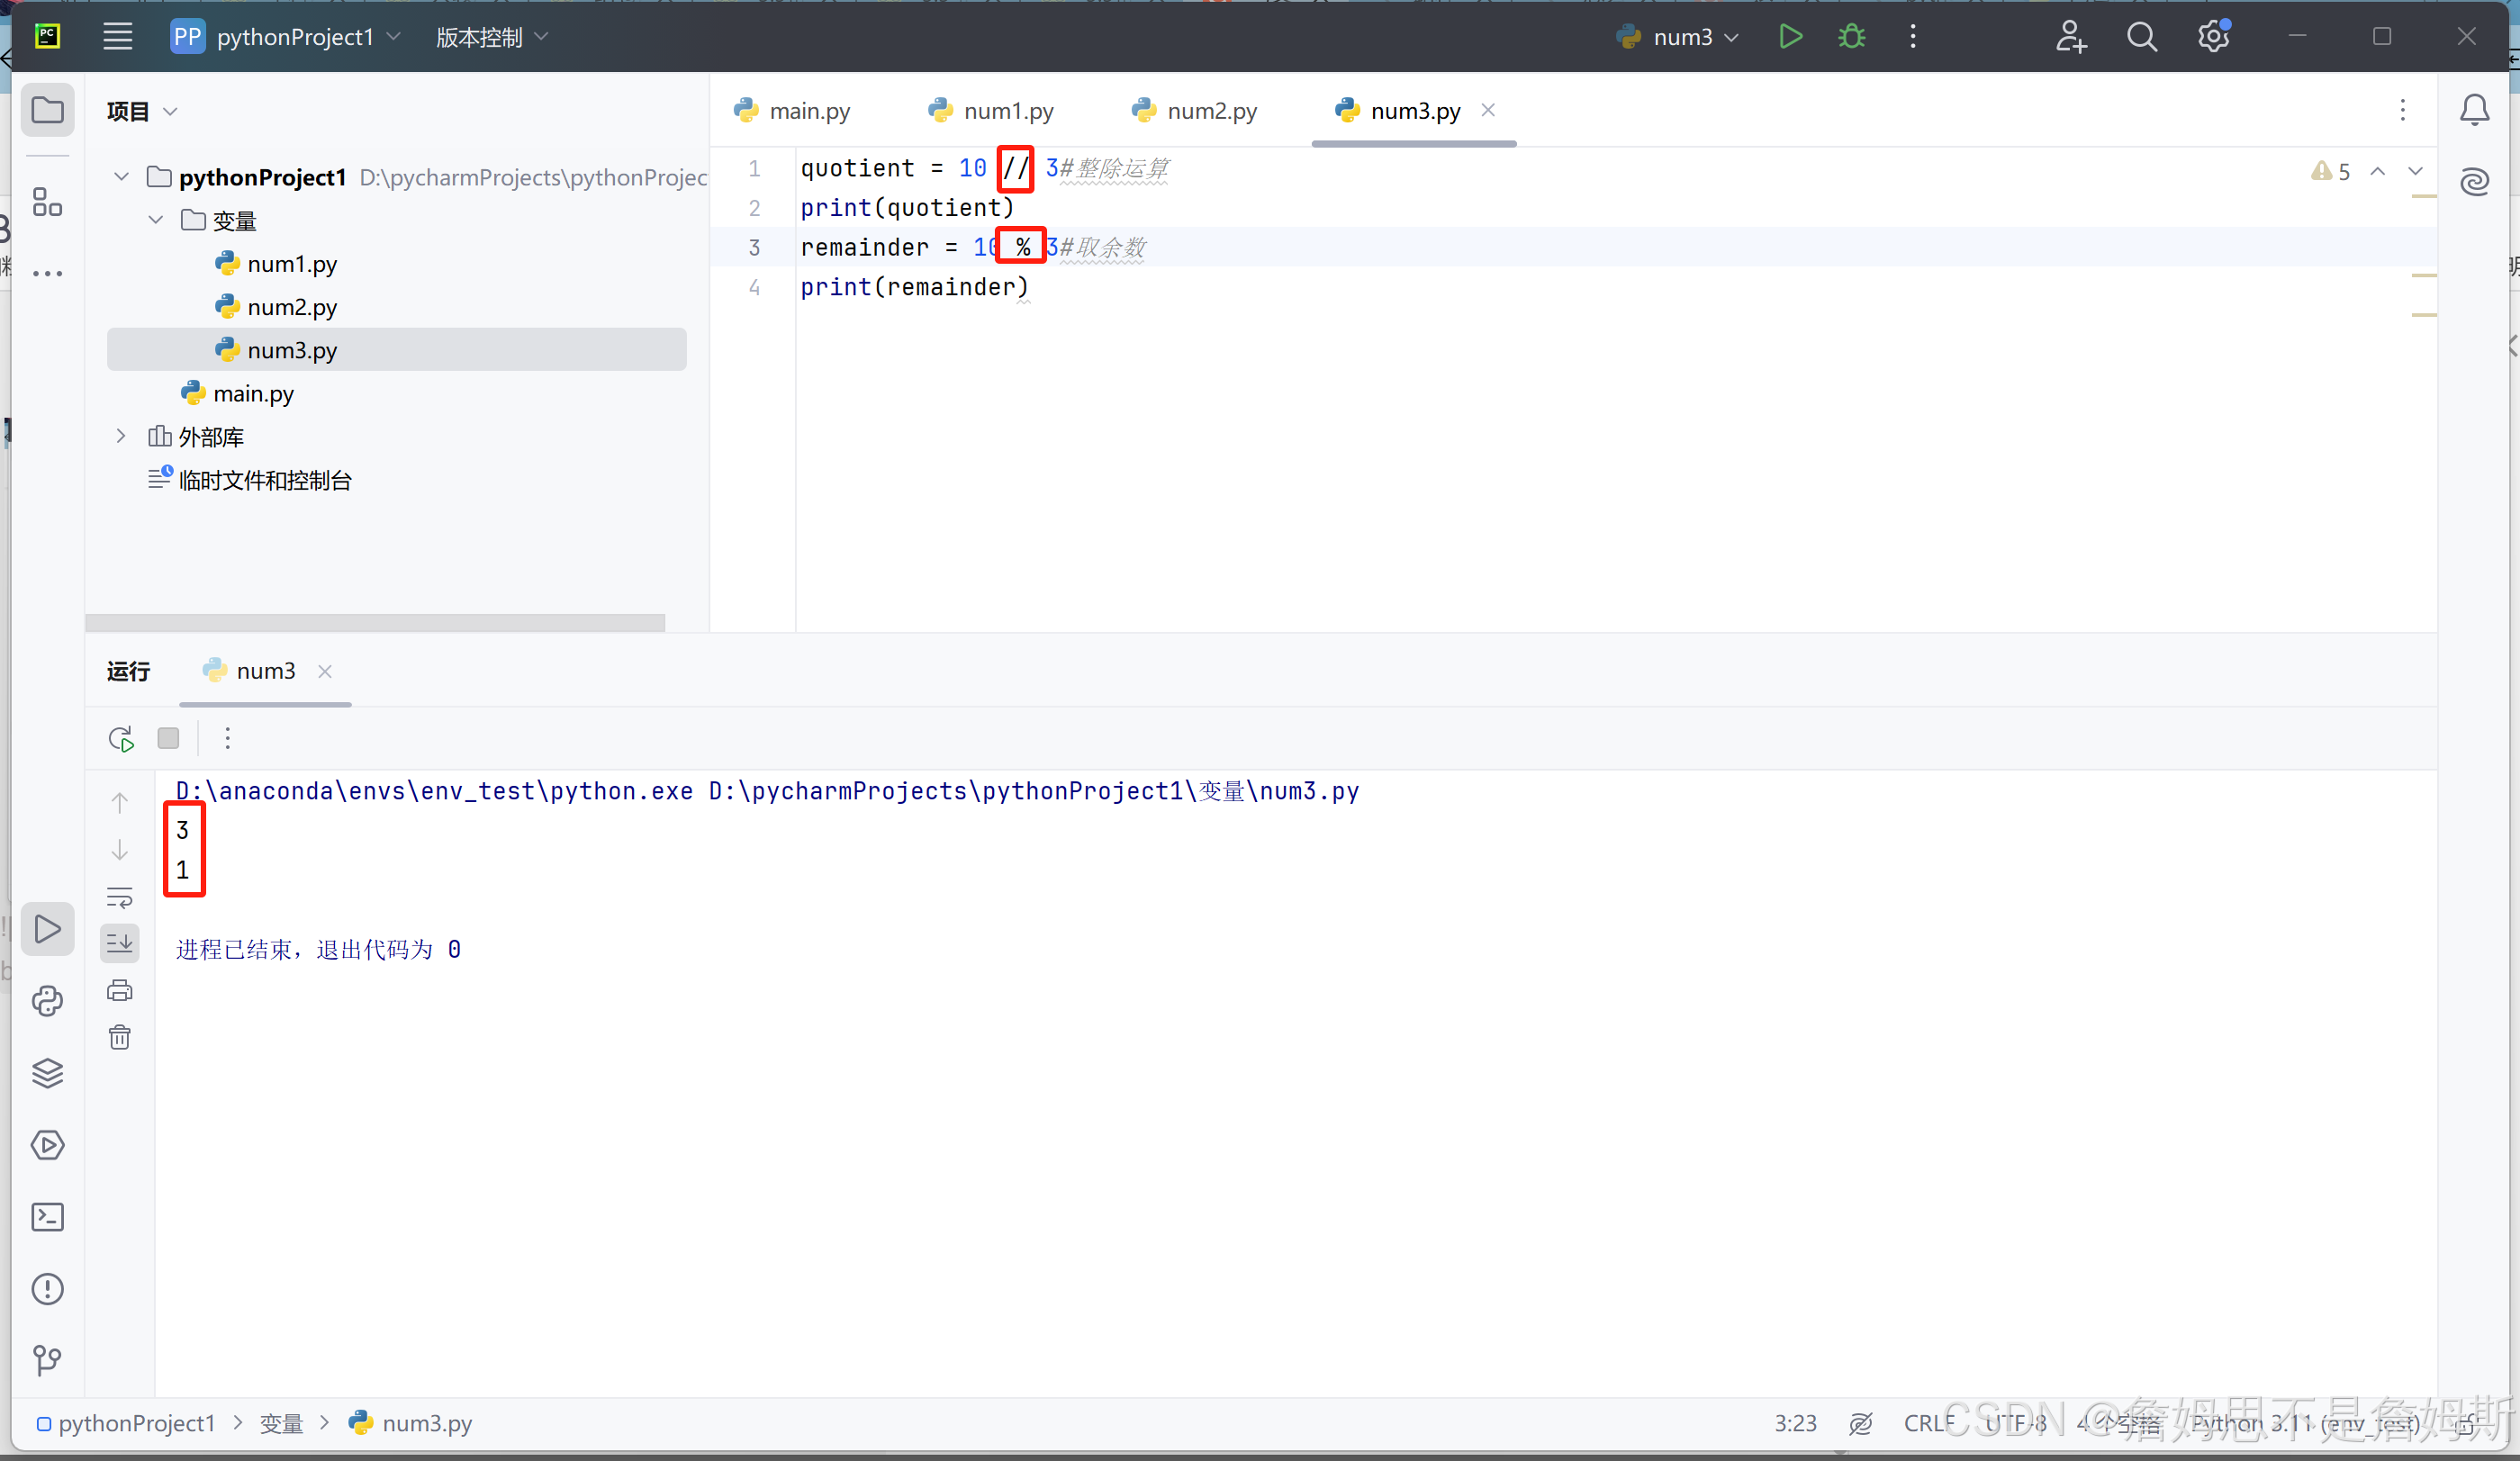The width and height of the screenshot is (2520, 1461).
Task: Open the Git version control tool window
Action: (x=47, y=1360)
